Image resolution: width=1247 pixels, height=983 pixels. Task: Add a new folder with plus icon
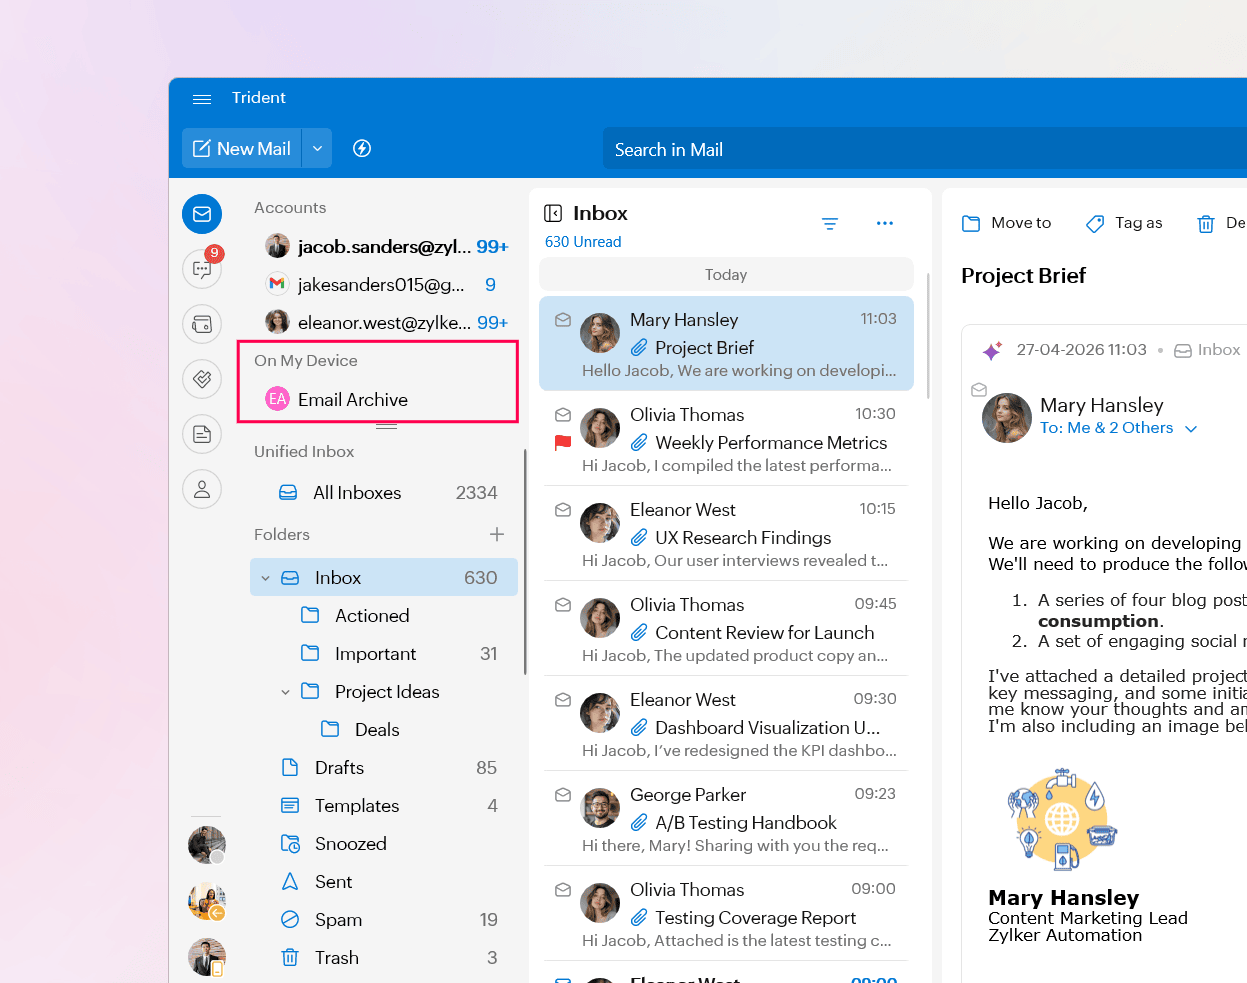(497, 534)
